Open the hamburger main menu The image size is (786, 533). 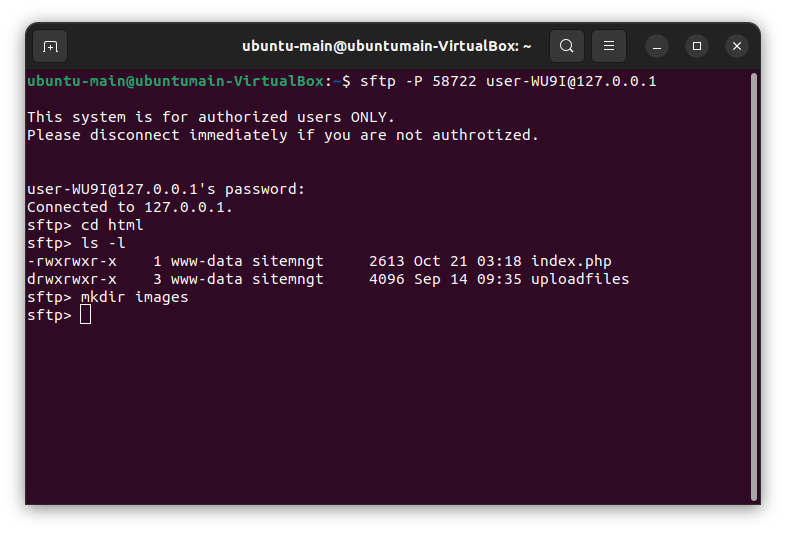[x=609, y=46]
